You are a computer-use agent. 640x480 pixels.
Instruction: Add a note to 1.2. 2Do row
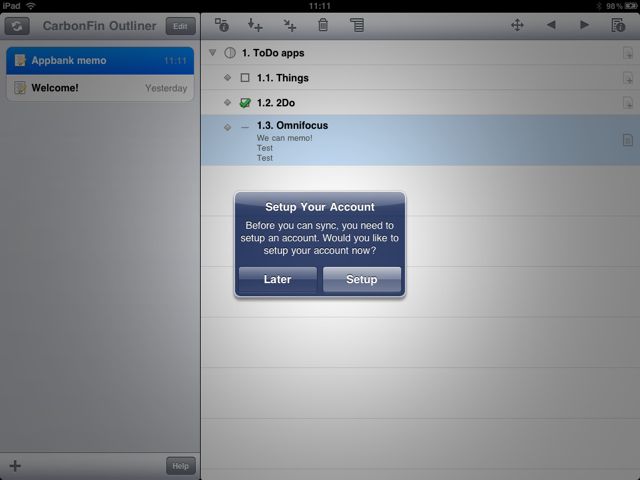coord(628,103)
